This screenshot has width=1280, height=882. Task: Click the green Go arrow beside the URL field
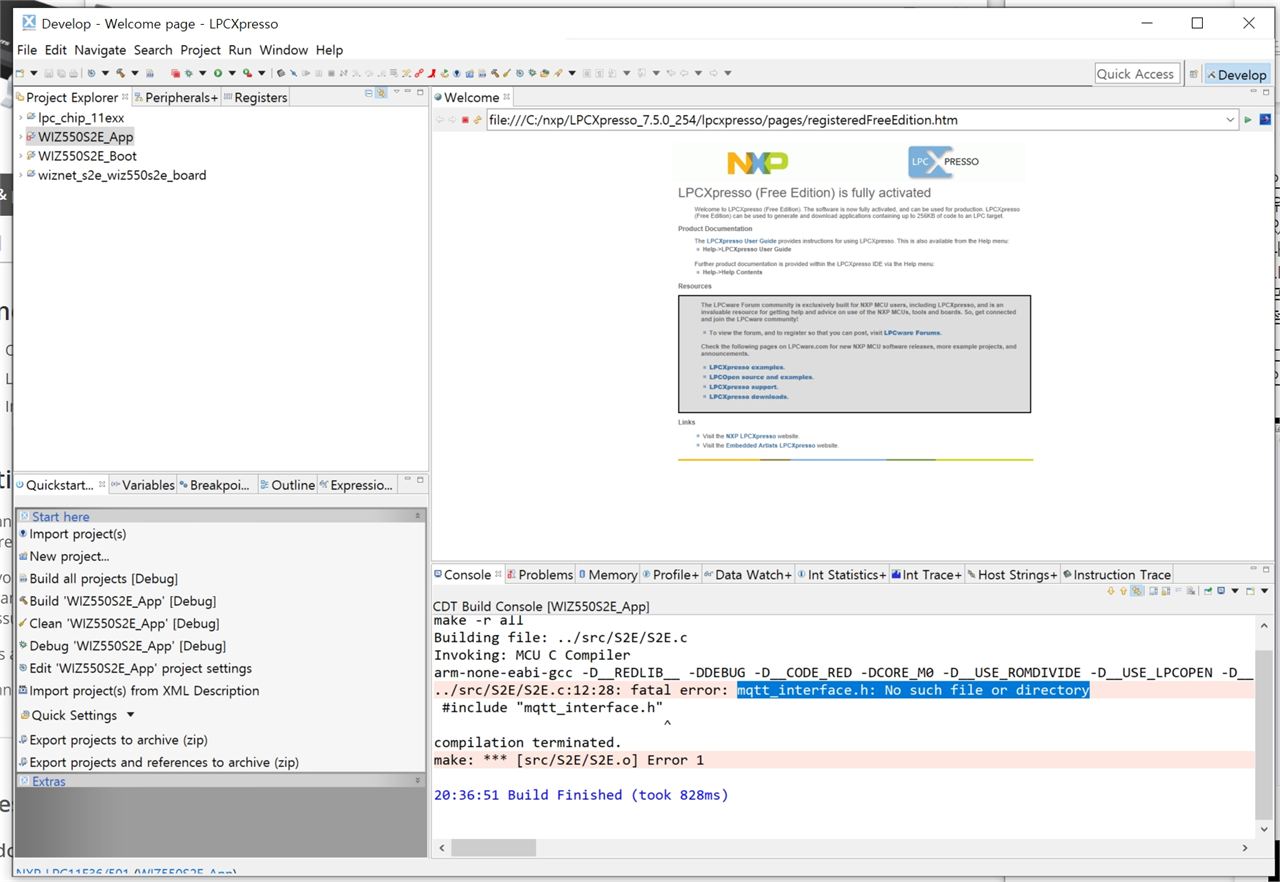[1248, 120]
